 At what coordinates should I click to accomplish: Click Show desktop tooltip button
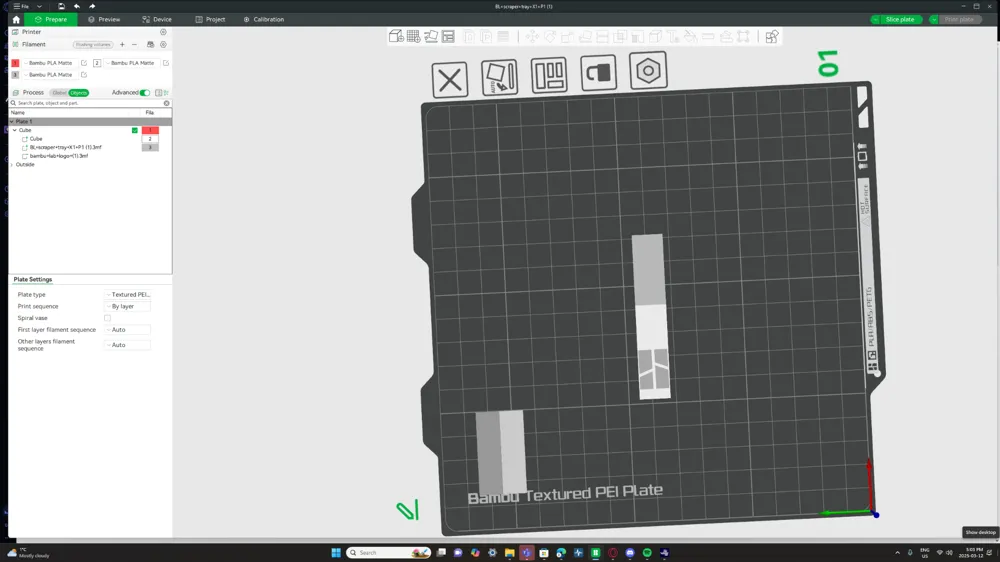click(980, 532)
